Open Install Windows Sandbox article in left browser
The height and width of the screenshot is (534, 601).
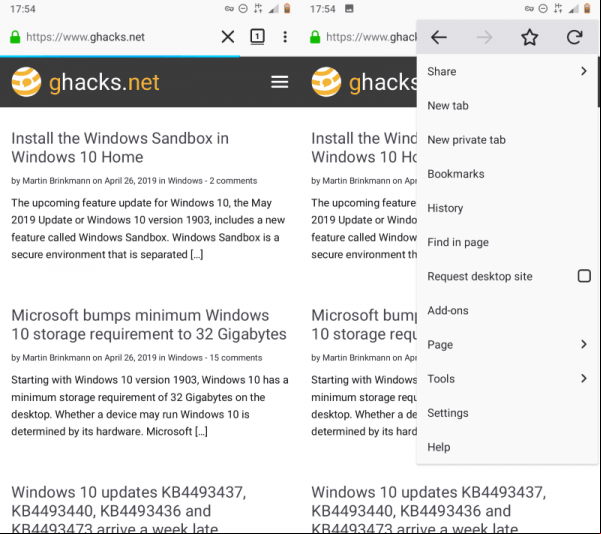(120, 148)
